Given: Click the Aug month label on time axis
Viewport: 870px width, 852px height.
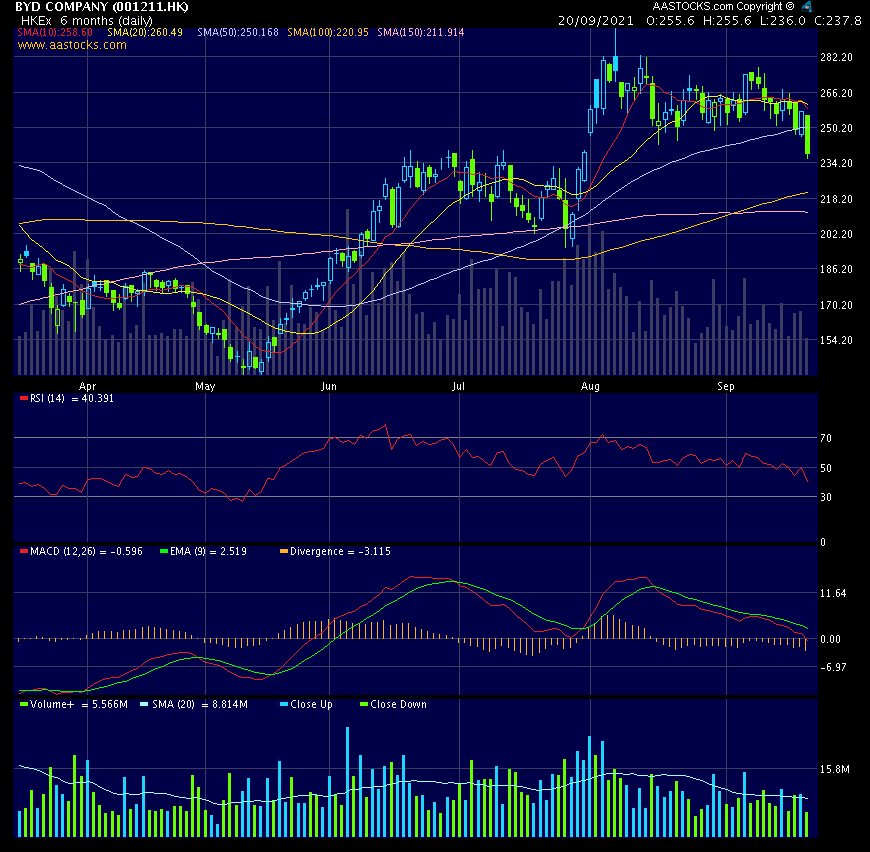Looking at the screenshot, I should coord(590,387).
